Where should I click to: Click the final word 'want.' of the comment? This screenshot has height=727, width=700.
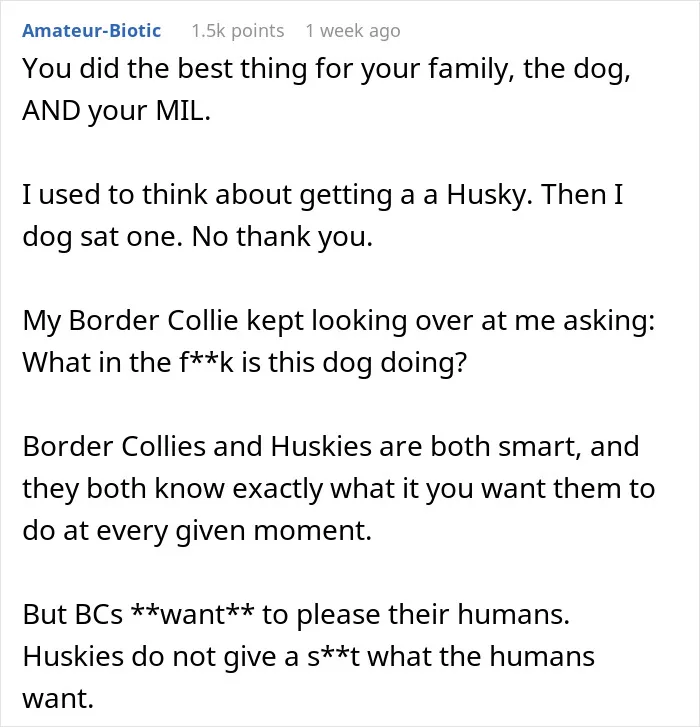point(58,699)
